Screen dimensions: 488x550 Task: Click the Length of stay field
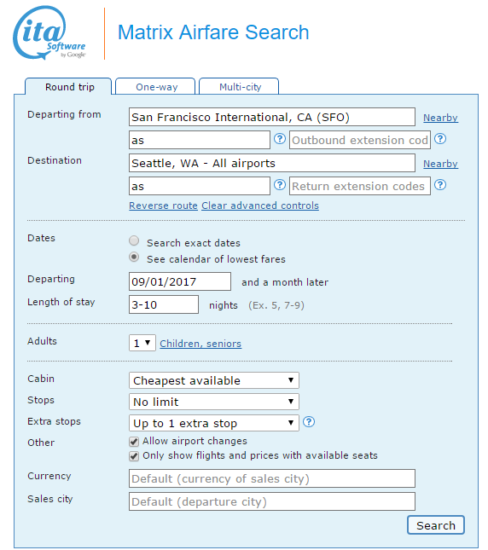coord(164,304)
